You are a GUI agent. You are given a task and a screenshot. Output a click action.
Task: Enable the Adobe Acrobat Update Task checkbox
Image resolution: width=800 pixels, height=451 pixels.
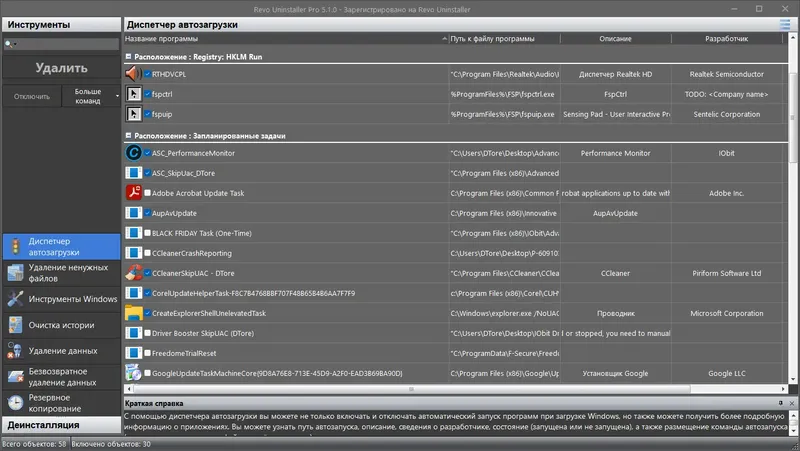[x=147, y=193]
